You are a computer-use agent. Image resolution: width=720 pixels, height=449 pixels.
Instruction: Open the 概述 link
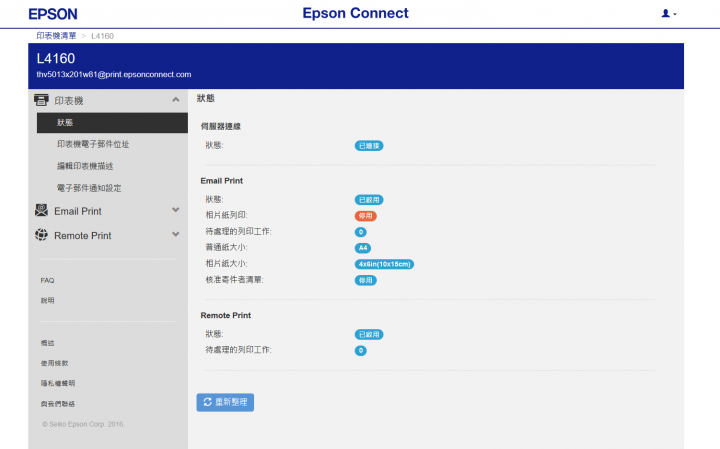coord(47,343)
